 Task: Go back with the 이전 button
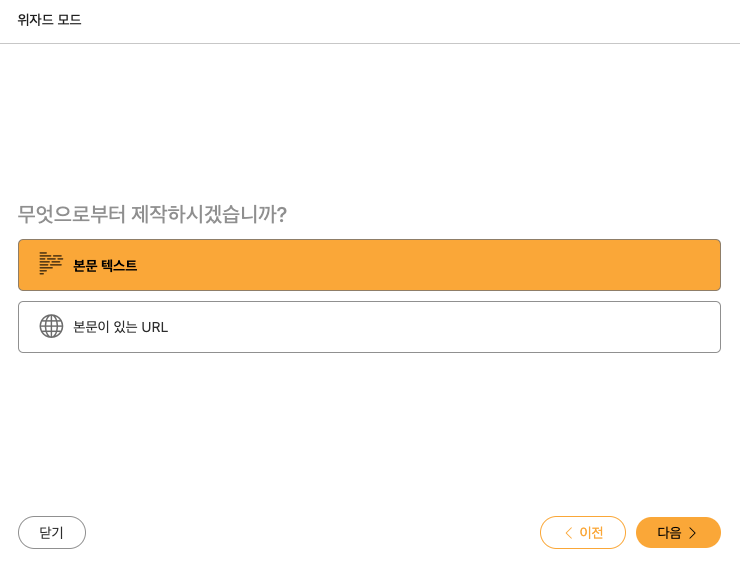coord(583,533)
